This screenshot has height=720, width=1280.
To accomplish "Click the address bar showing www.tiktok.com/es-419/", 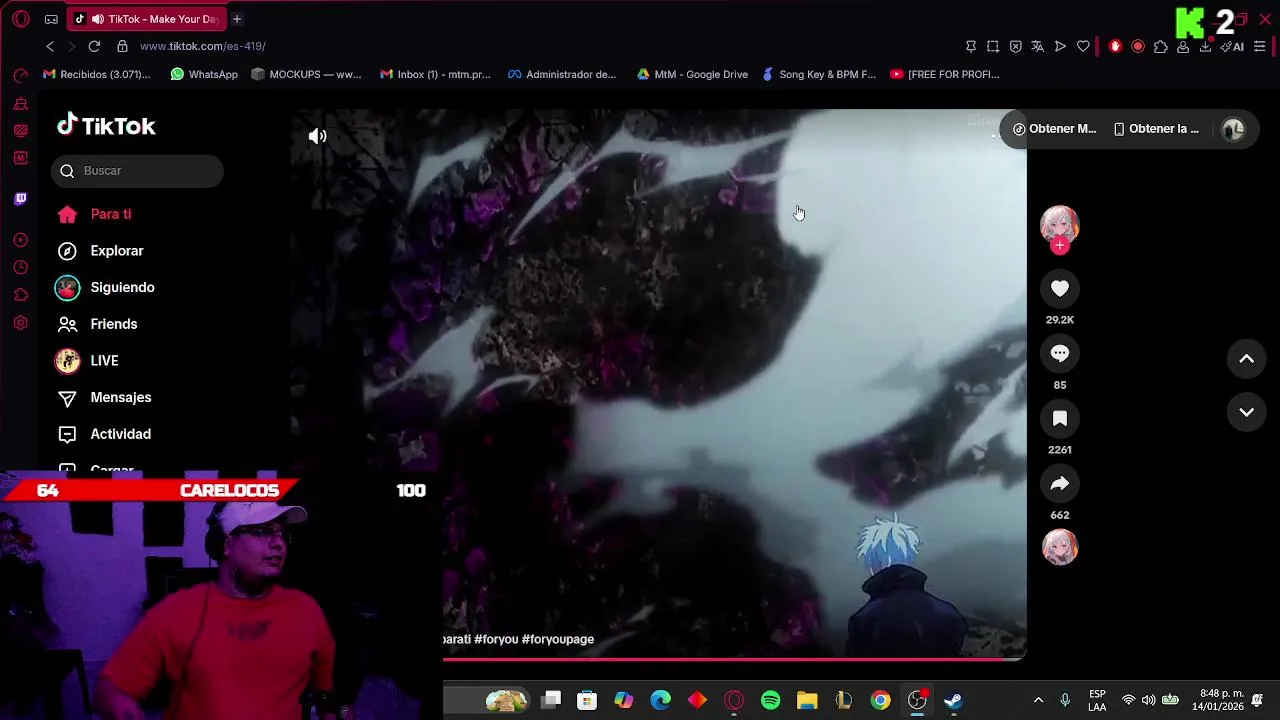I will [x=202, y=46].
